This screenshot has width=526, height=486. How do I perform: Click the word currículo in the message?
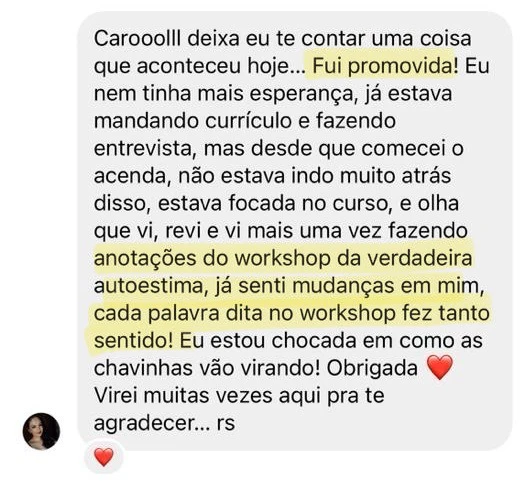coord(248,121)
